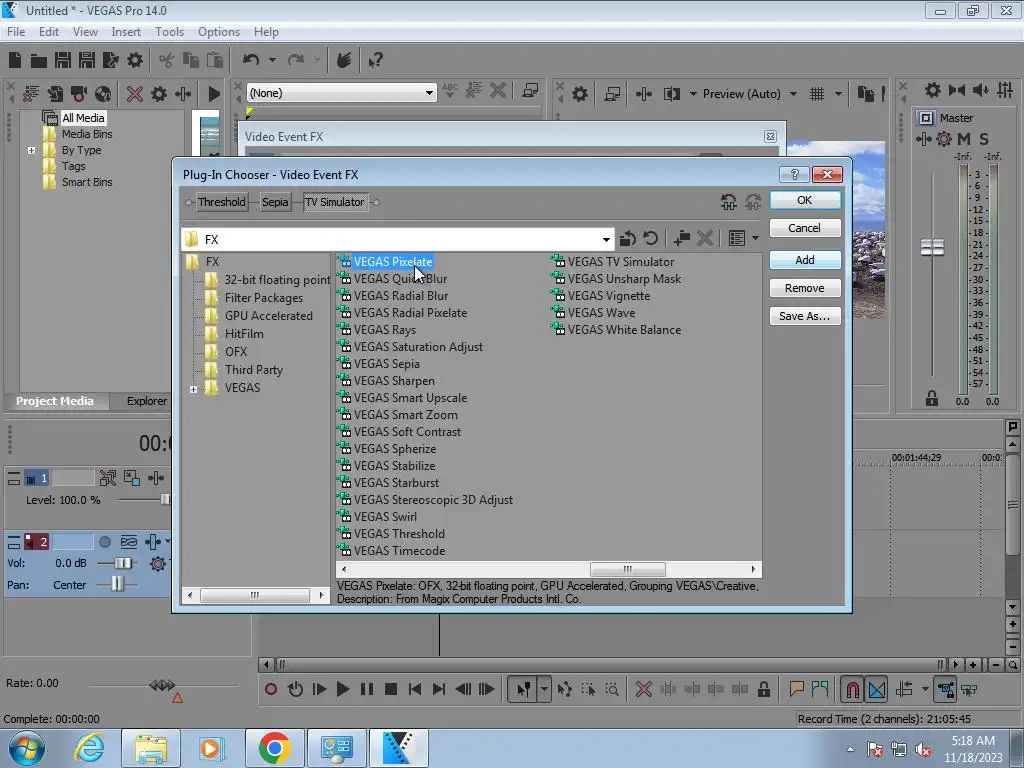Click the Record button in transport bar
The width and height of the screenshot is (1024, 768).
coord(270,689)
